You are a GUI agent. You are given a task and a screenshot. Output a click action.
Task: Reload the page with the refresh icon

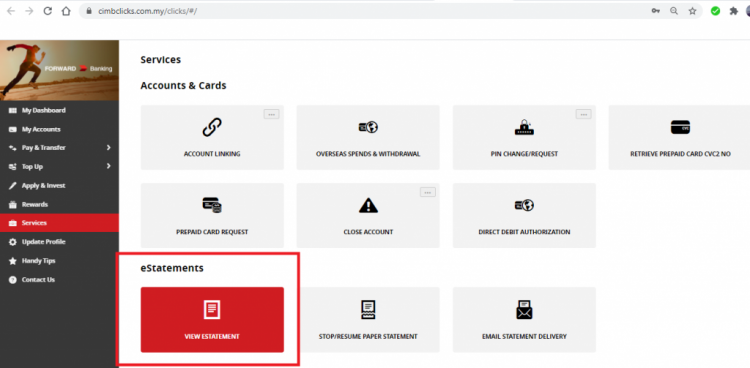(47, 11)
